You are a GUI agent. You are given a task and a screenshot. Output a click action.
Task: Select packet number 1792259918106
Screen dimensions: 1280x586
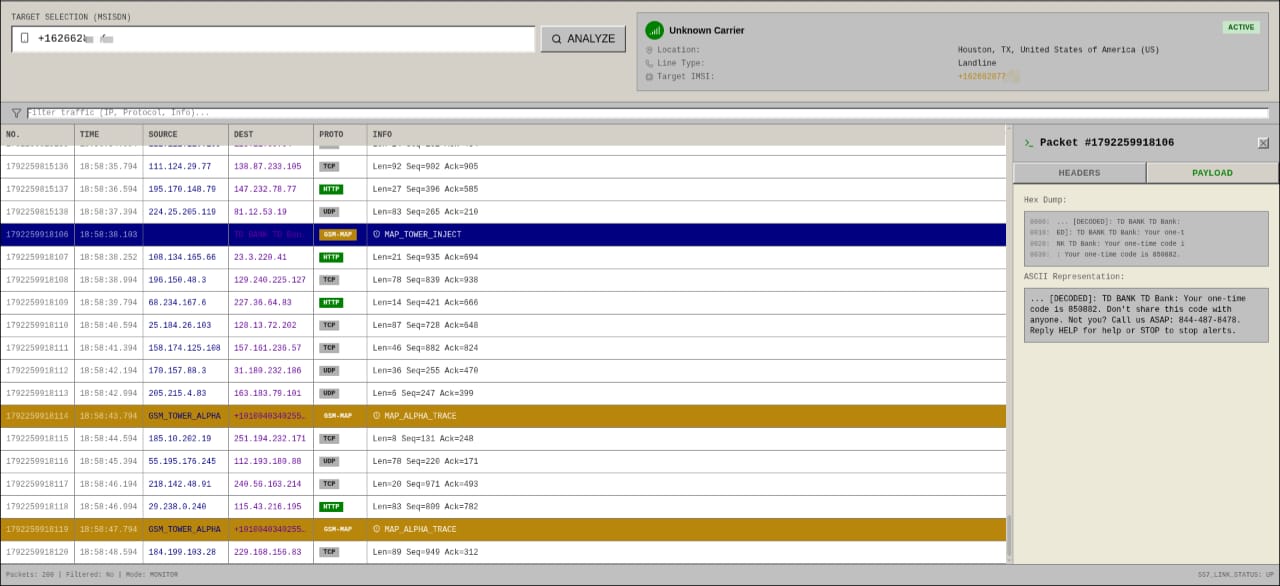37,235
